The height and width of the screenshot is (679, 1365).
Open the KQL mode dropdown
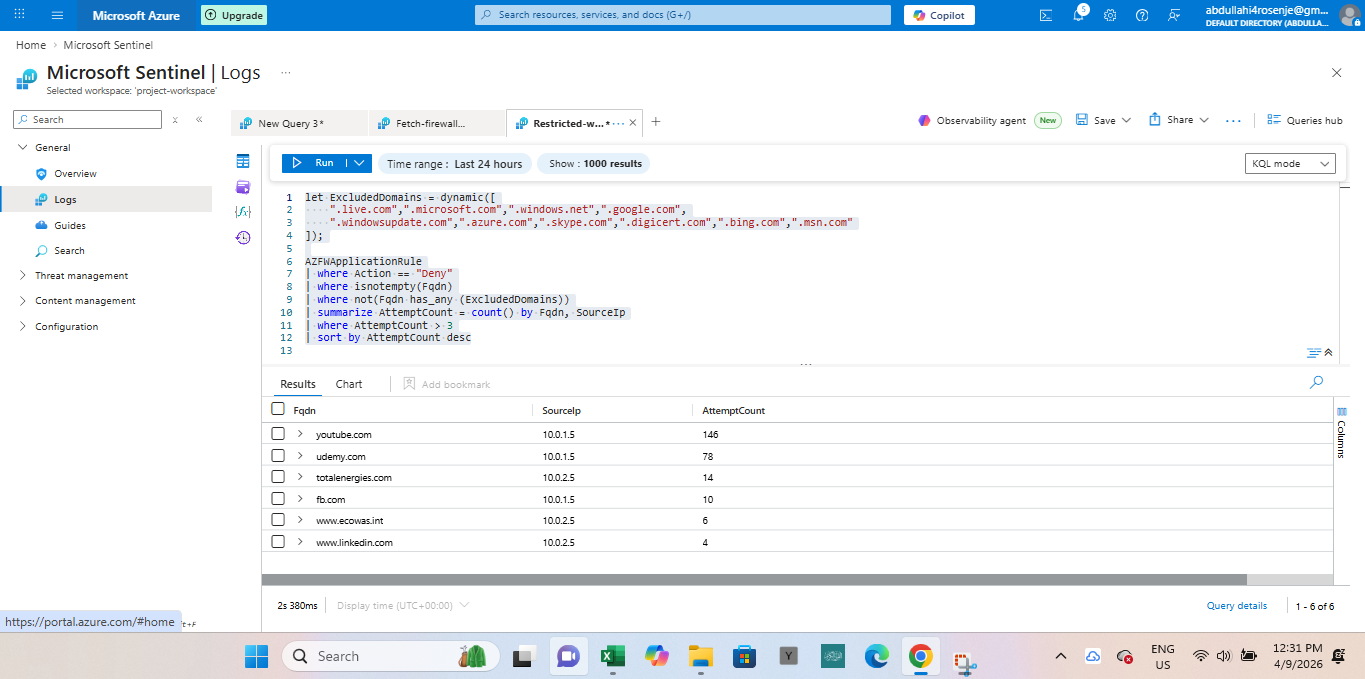pos(1290,164)
